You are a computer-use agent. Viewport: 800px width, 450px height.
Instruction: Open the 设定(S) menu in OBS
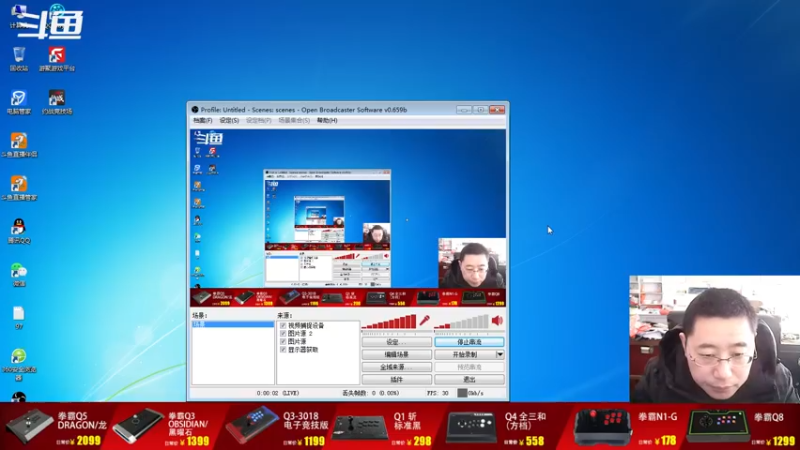point(229,120)
